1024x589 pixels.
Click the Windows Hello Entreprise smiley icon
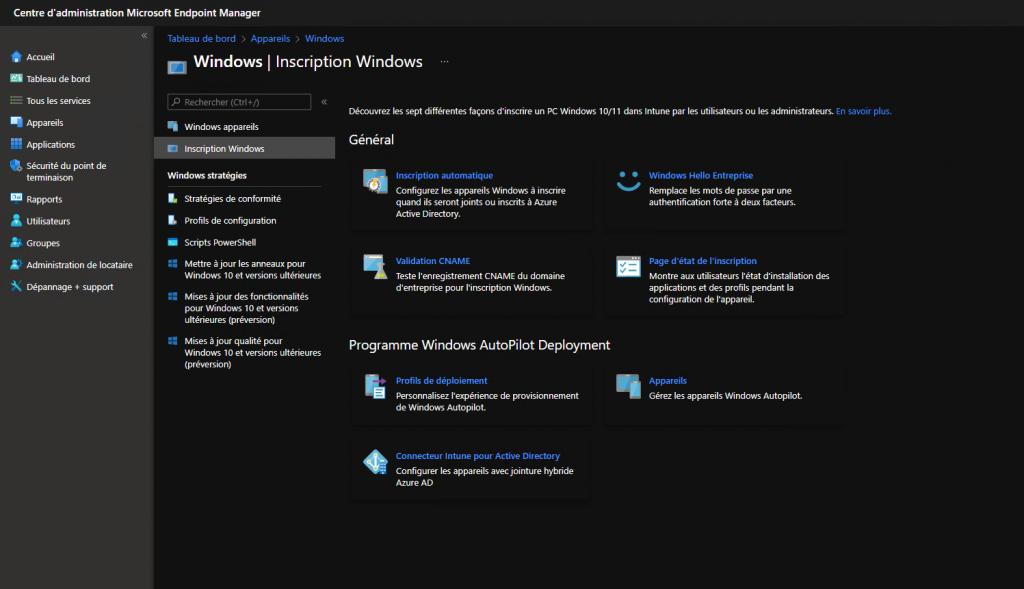tap(628, 181)
